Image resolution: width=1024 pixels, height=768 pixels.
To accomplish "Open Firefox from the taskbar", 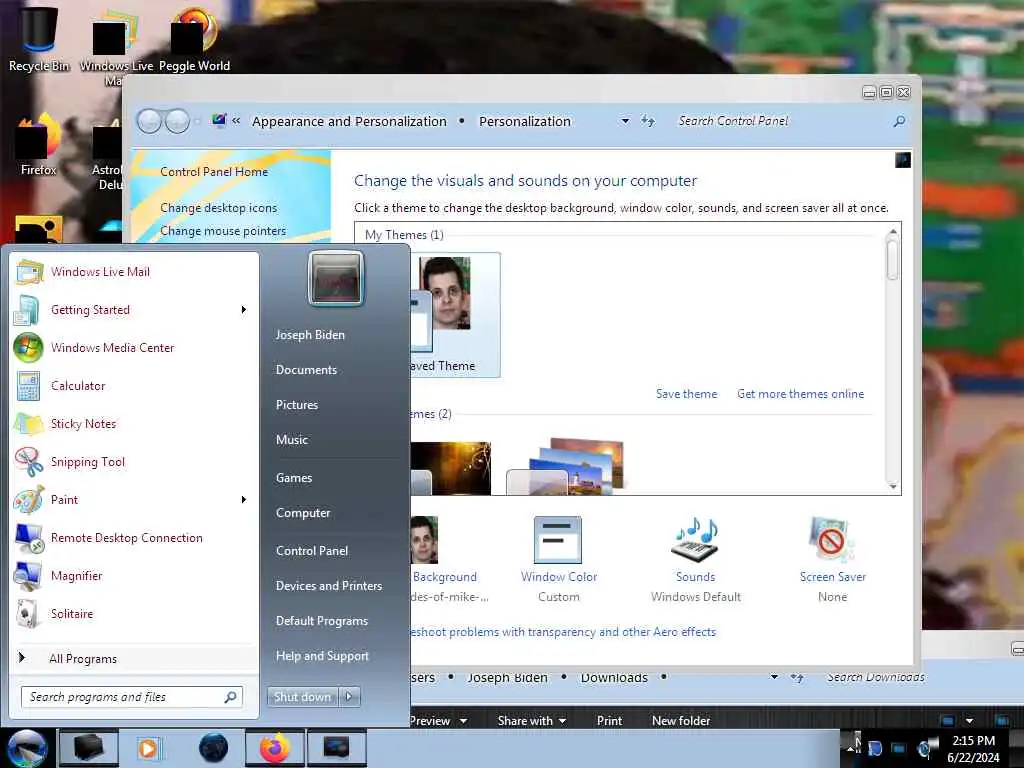I will point(275,748).
